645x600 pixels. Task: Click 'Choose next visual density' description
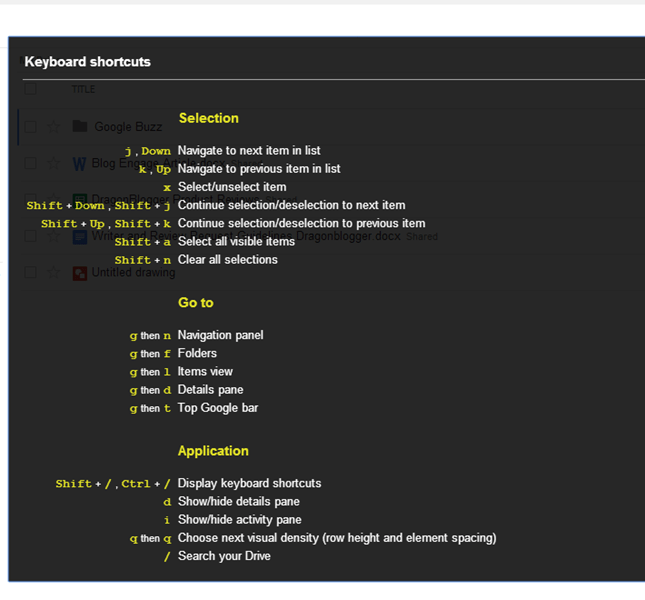tap(337, 538)
